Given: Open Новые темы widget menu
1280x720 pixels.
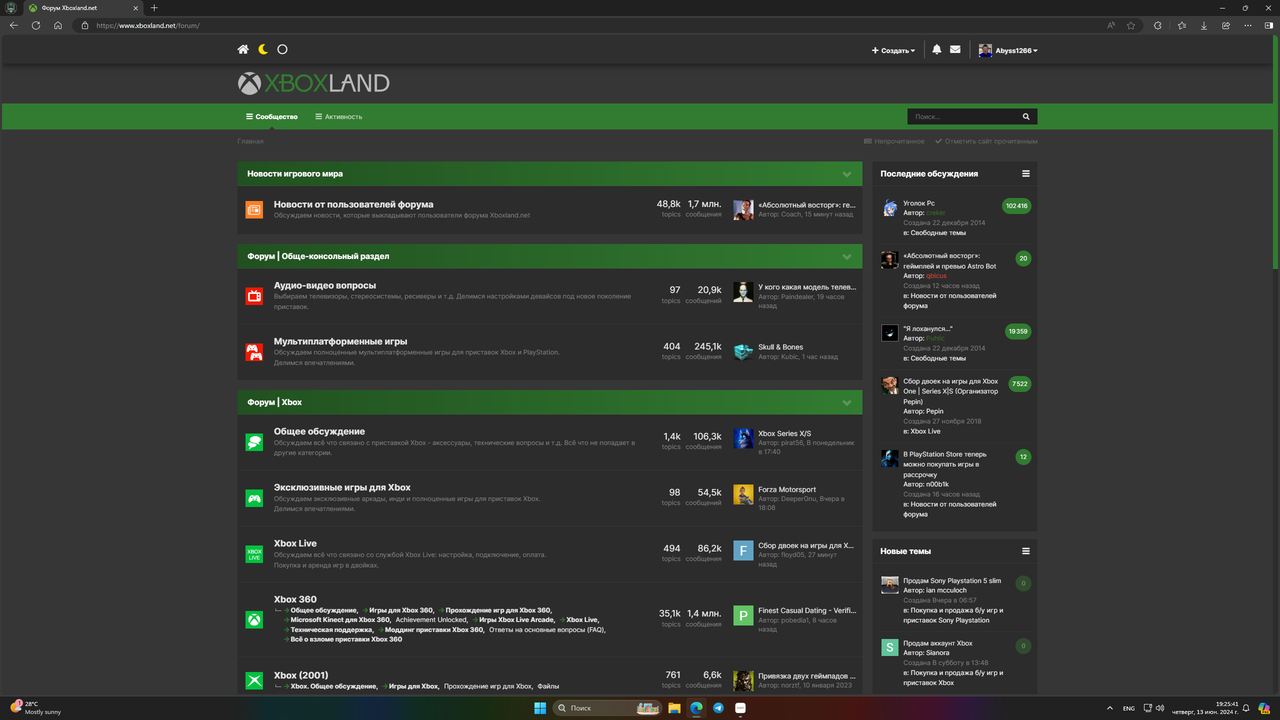Looking at the screenshot, I should point(1025,551).
